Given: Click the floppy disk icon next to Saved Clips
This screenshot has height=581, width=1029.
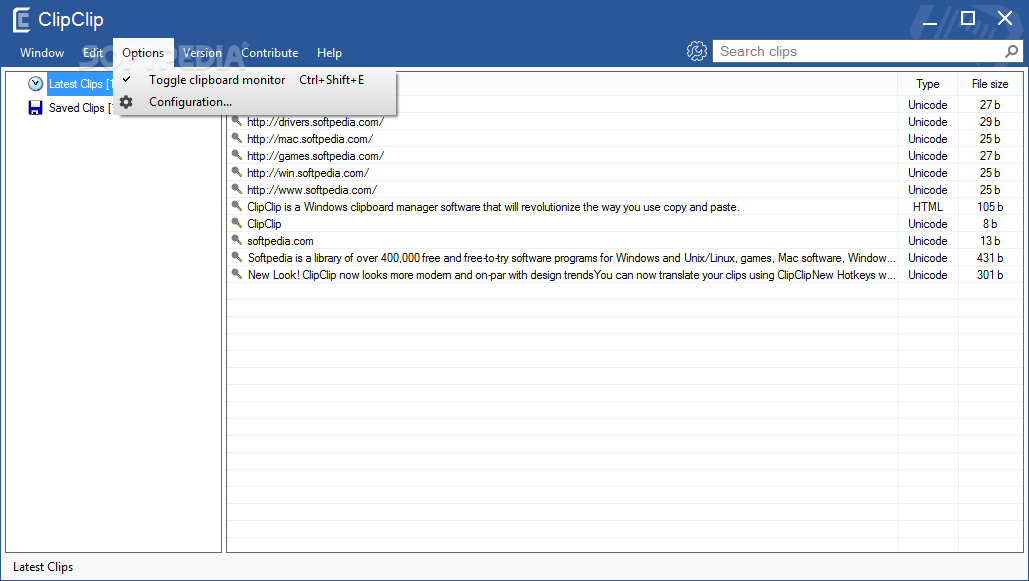Looking at the screenshot, I should pyautogui.click(x=35, y=108).
